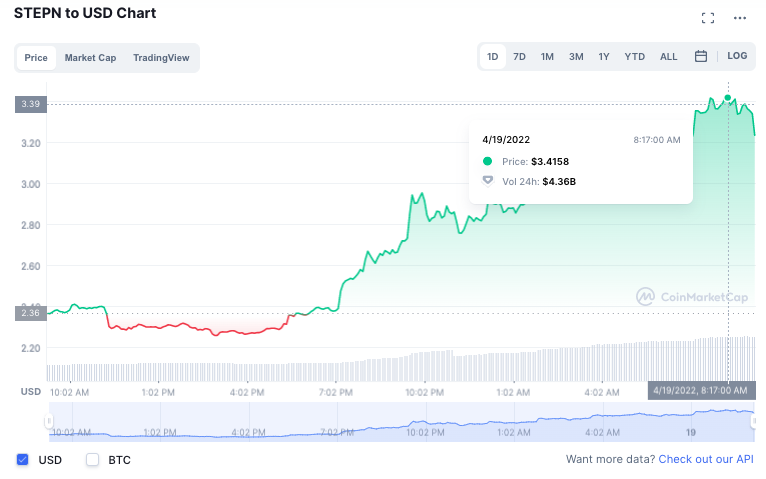
Task: Select the YTD time range
Action: coord(635,57)
